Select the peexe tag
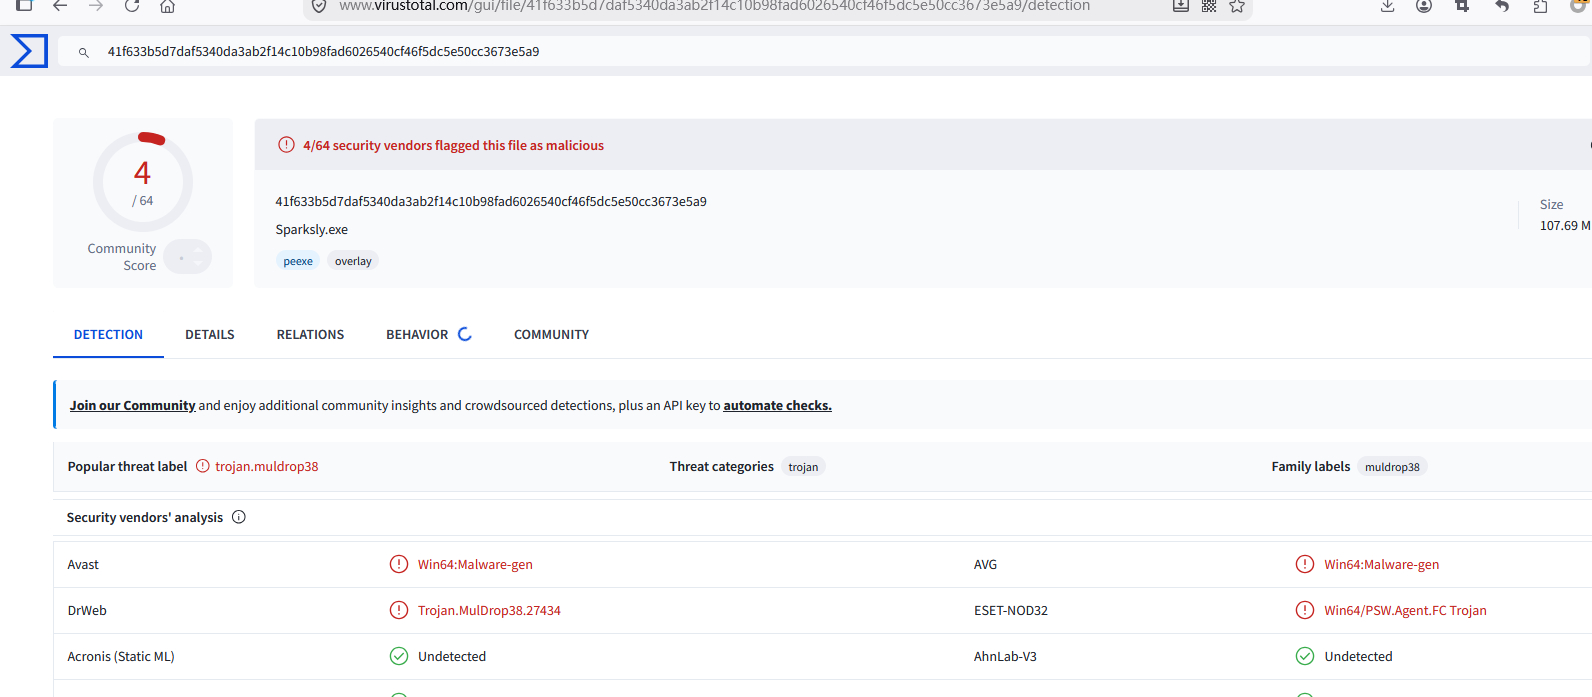Image resolution: width=1592 pixels, height=697 pixels. click(298, 261)
